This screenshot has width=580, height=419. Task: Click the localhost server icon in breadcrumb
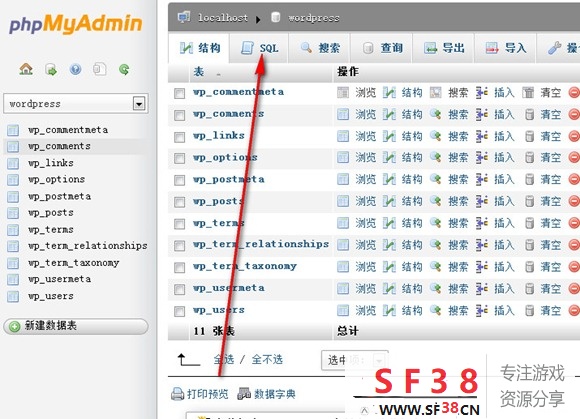[184, 17]
